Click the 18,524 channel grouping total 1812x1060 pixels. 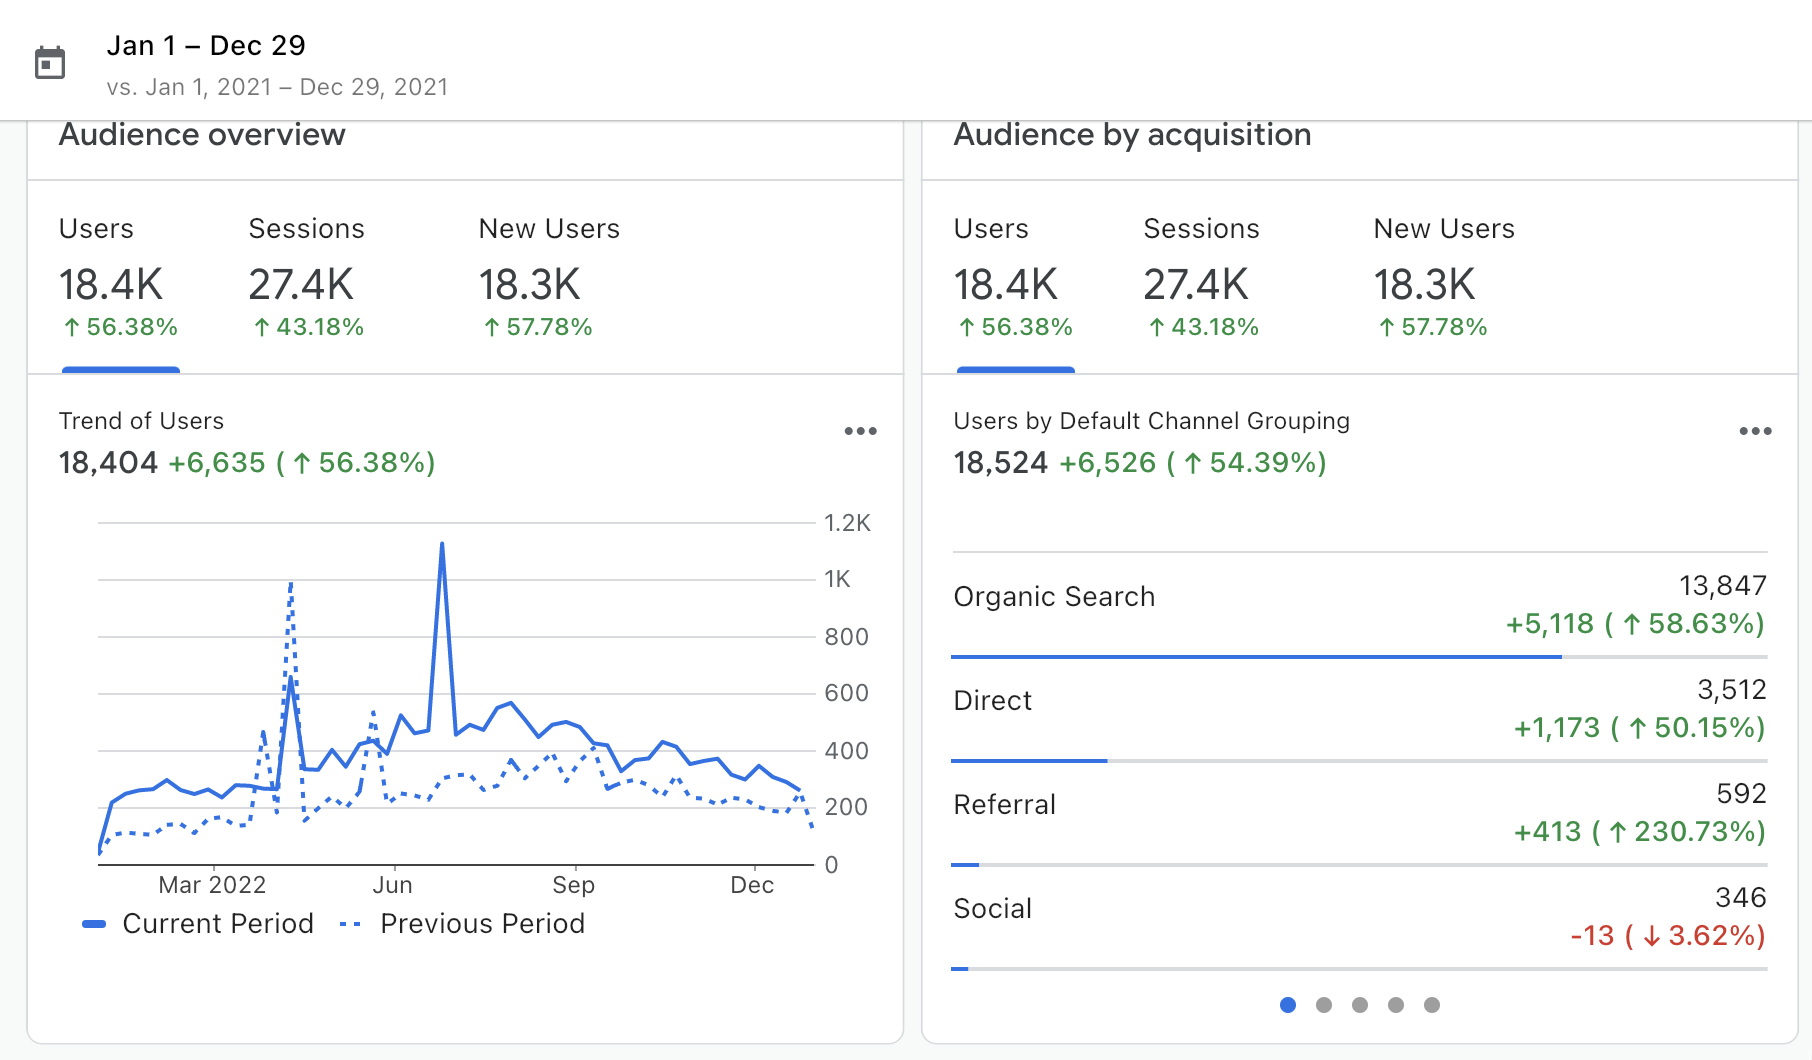coord(1000,463)
